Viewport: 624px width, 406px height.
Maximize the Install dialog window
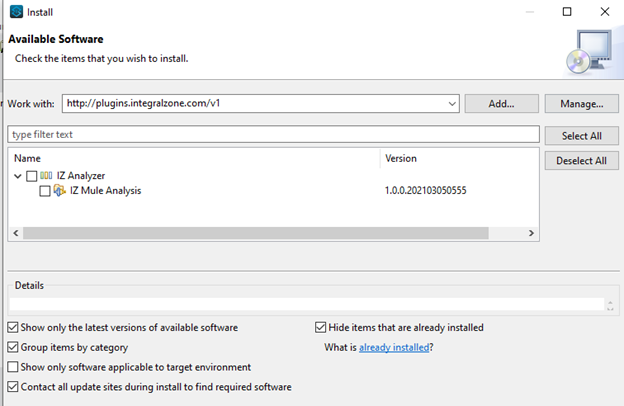pos(567,12)
